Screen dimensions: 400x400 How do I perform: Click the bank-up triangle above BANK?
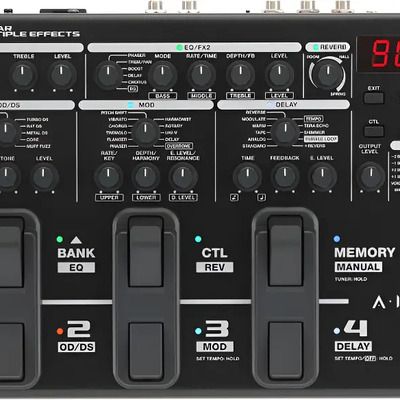76,240
